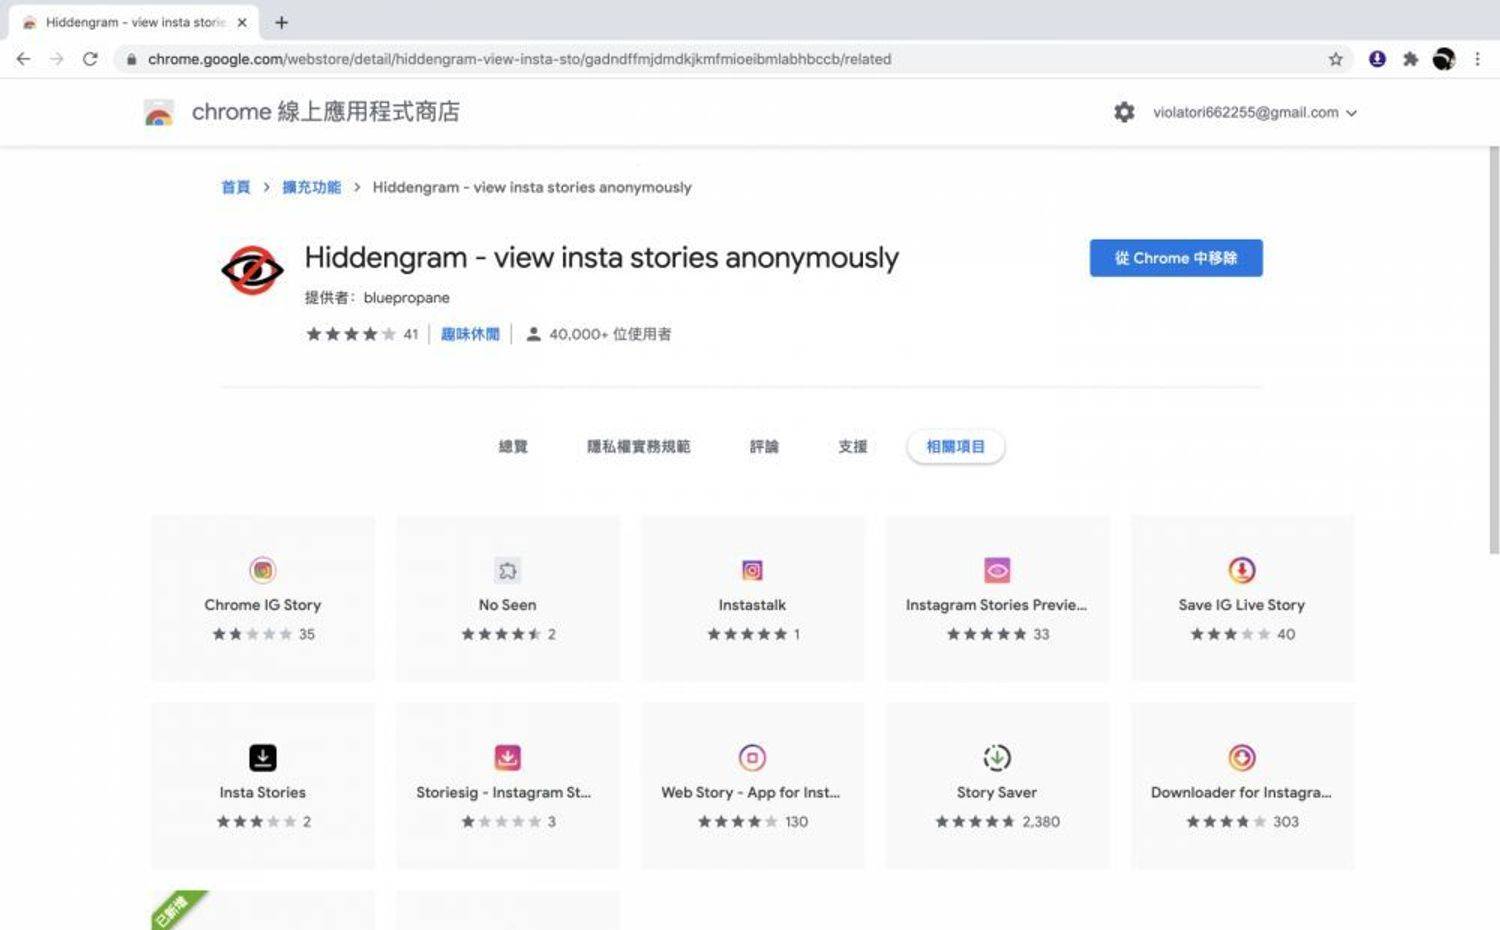Open Chrome three-dot menu
Image resolution: width=1500 pixels, height=930 pixels.
click(x=1477, y=59)
